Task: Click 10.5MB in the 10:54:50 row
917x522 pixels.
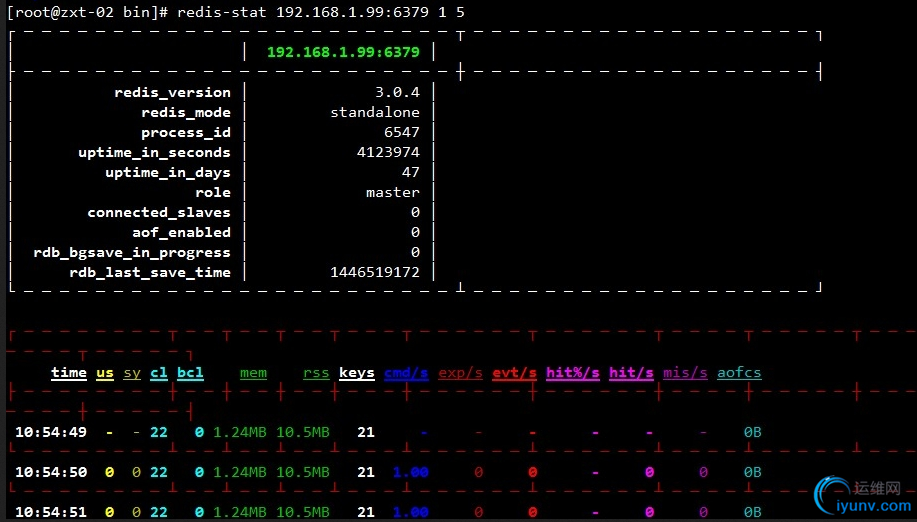Action: coord(303,472)
